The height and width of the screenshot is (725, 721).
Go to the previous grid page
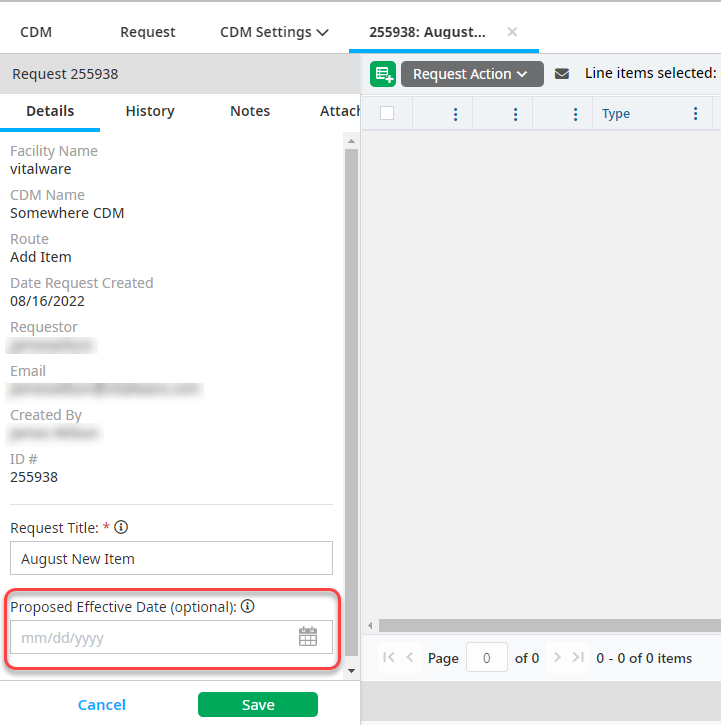pyautogui.click(x=410, y=657)
